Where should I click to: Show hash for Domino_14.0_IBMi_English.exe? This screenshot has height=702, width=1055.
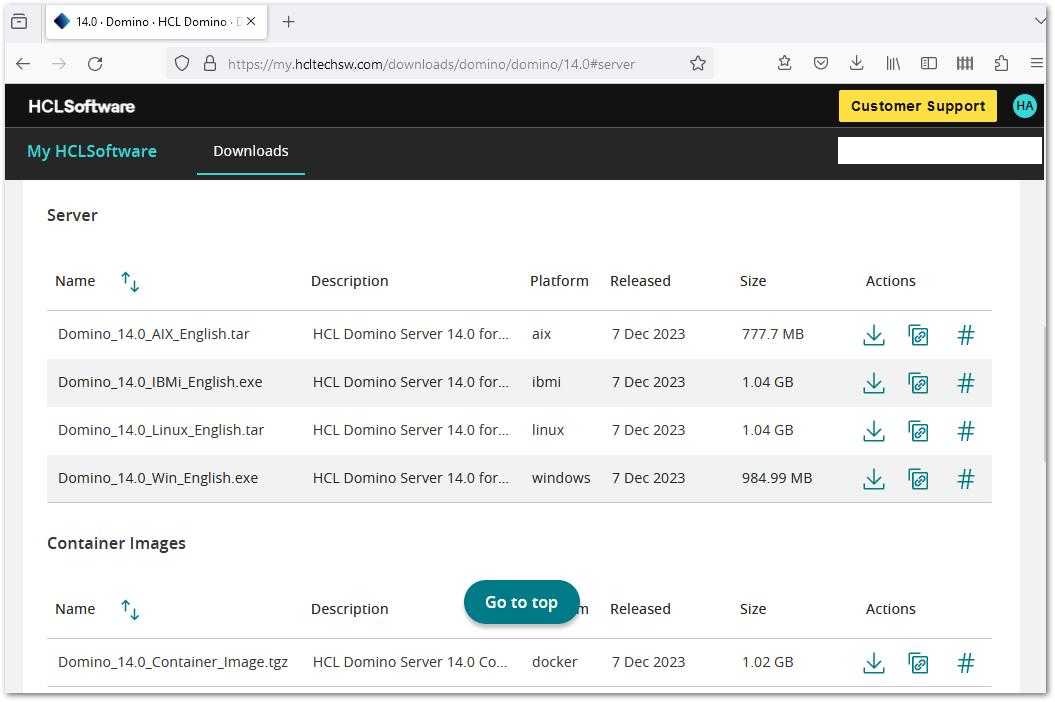pos(966,383)
